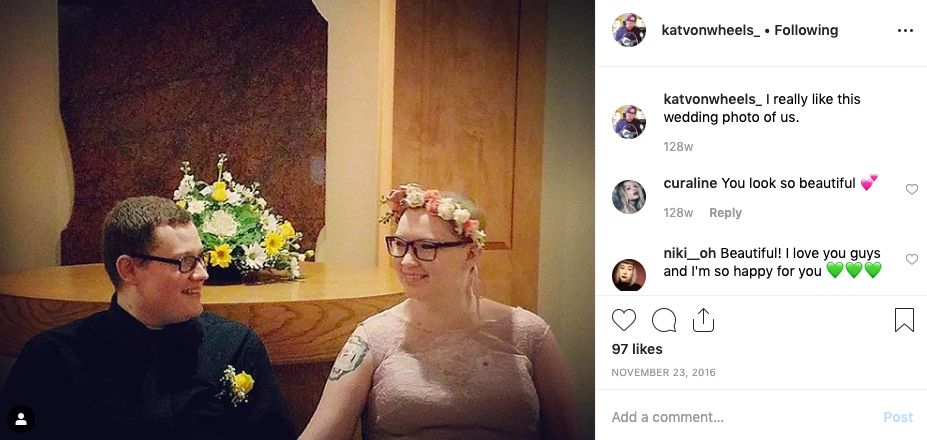Screen dimensions: 927x440
Task: Save post with bookmark icon
Action: coord(904,320)
